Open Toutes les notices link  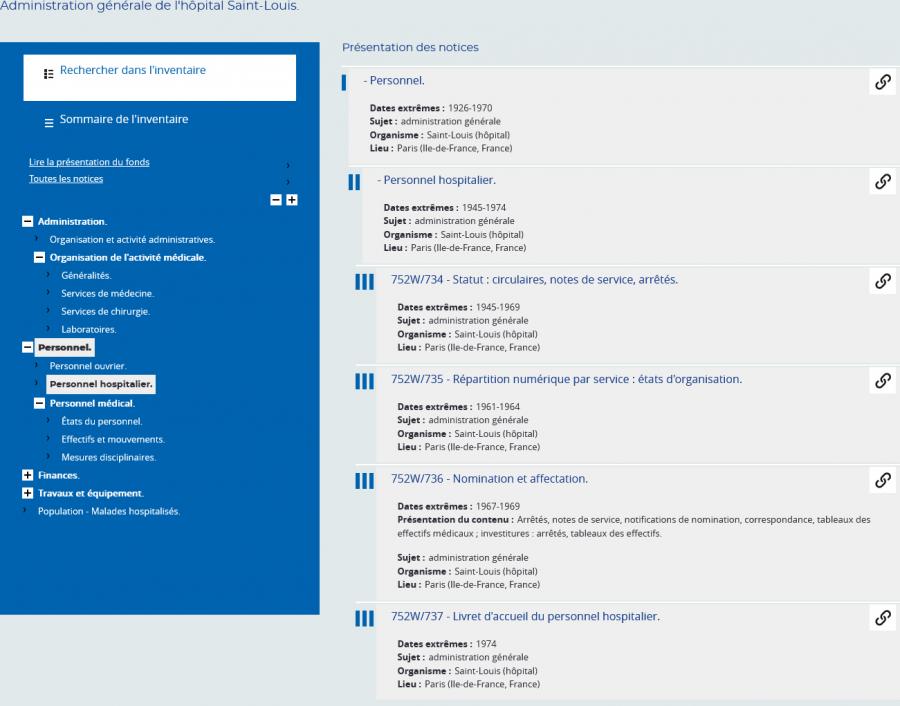66,179
